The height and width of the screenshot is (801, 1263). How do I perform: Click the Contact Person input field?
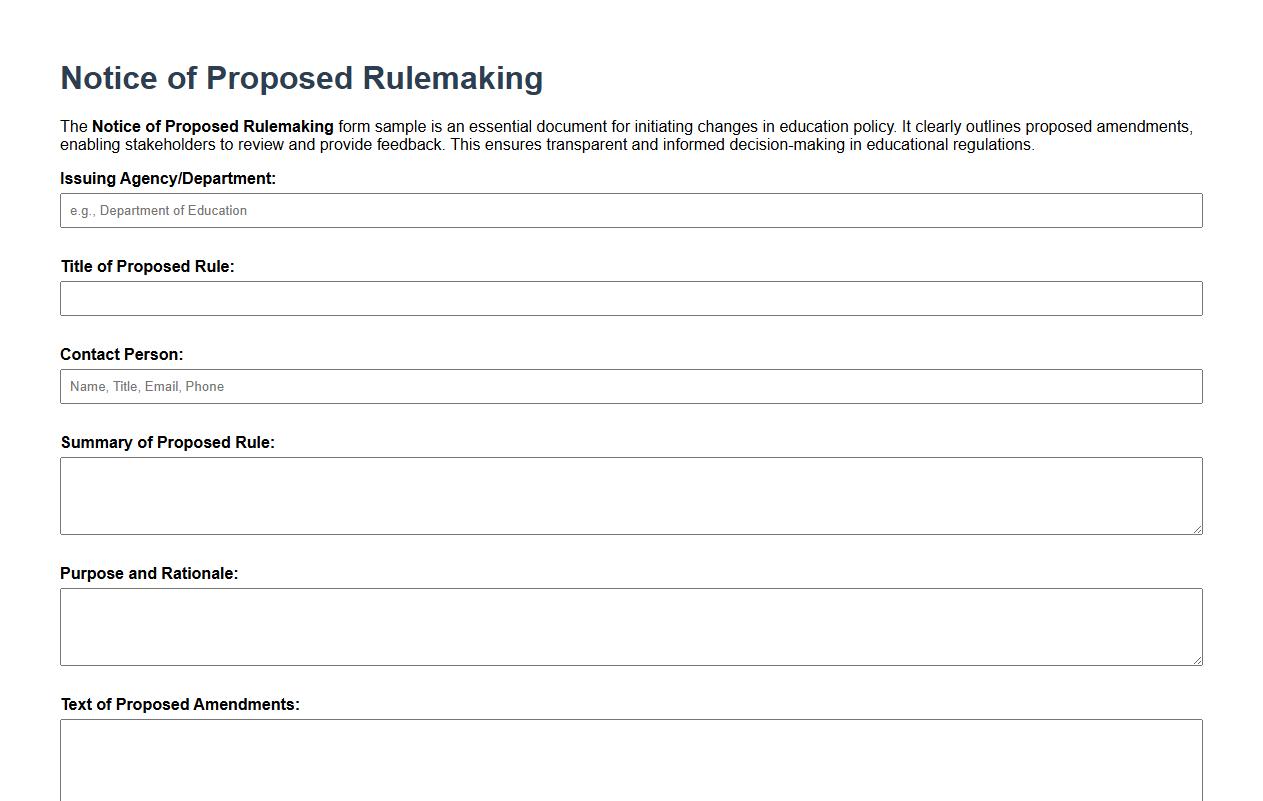[x=631, y=386]
